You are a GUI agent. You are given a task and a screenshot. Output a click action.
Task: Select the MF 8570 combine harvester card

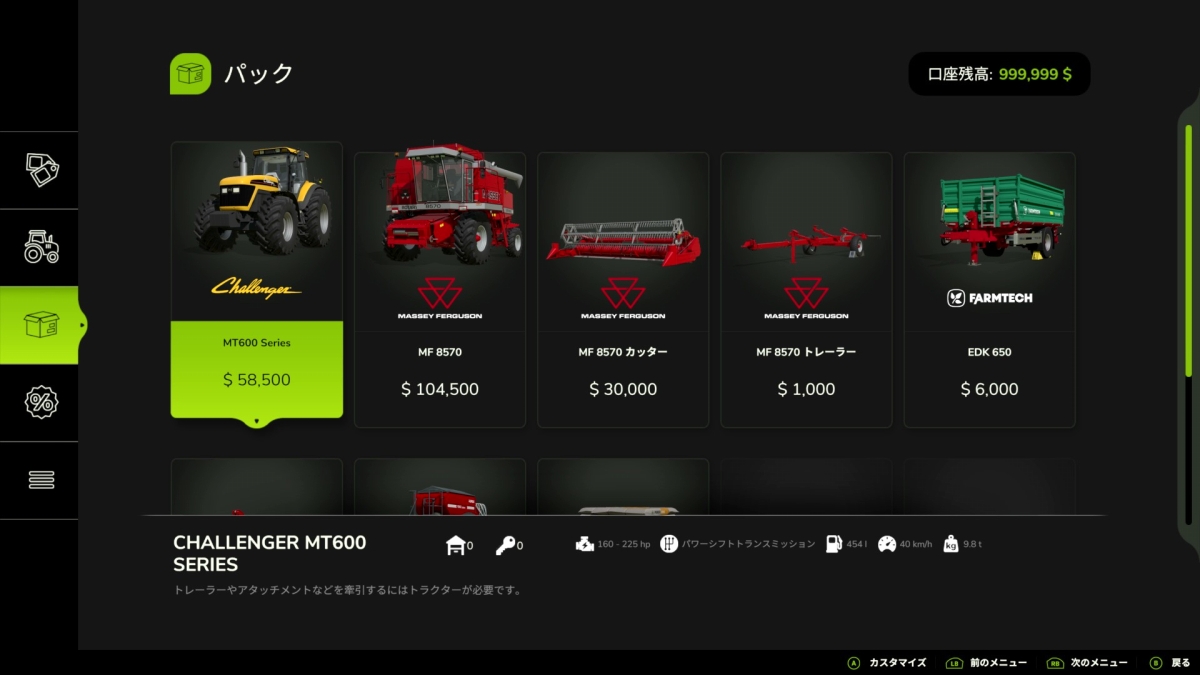click(x=440, y=290)
